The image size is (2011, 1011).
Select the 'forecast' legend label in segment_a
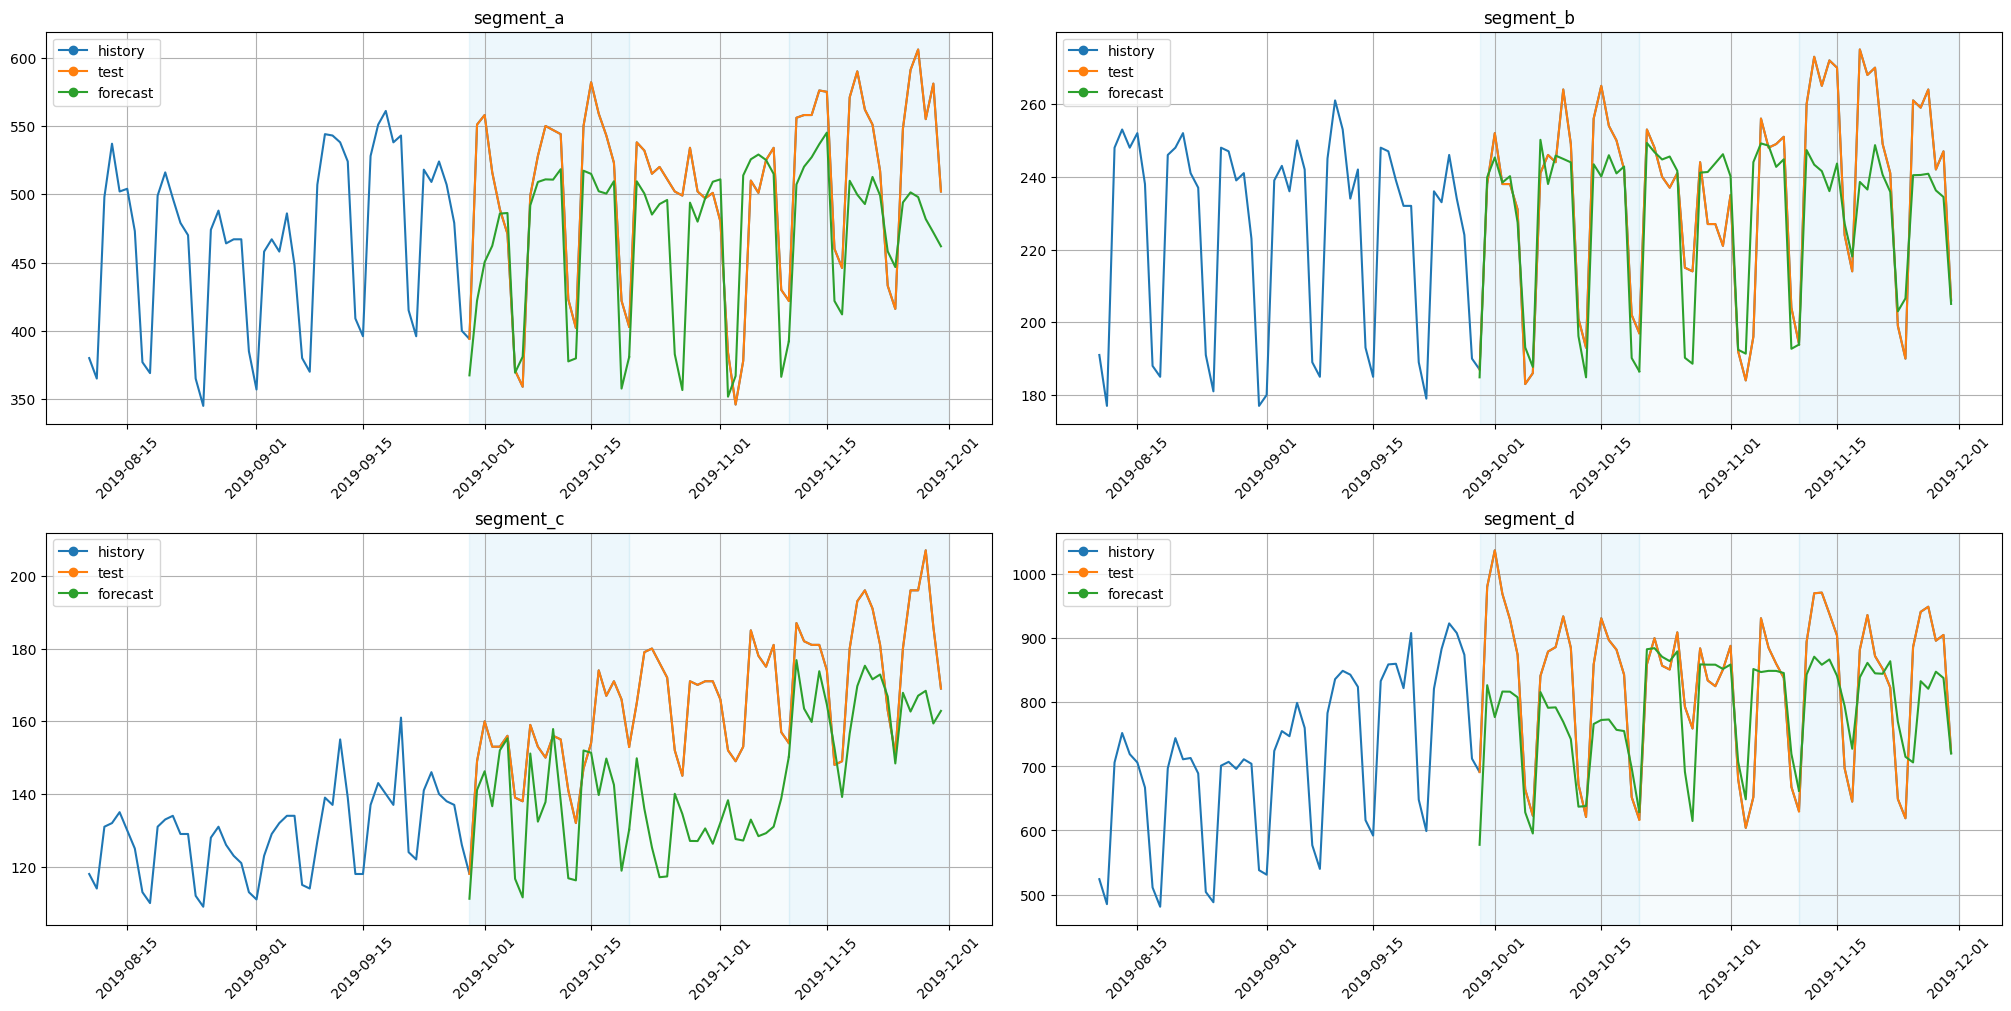(126, 93)
